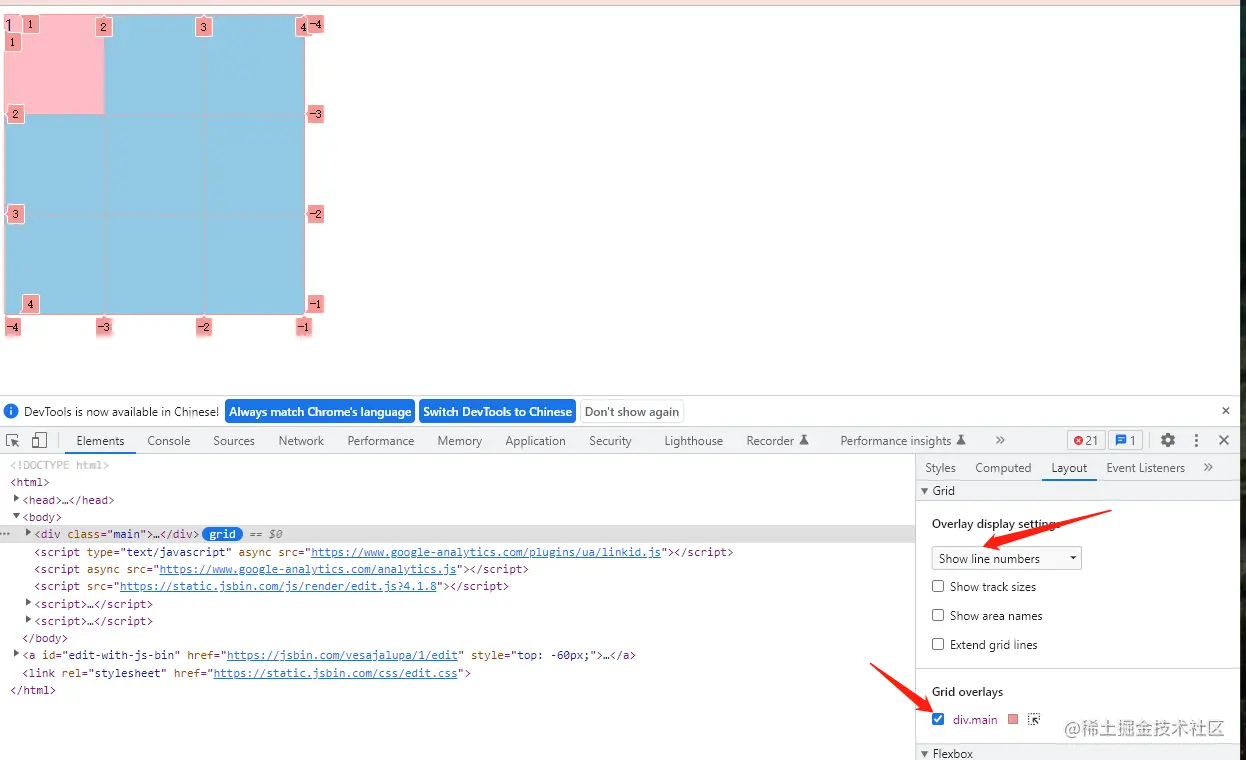
Task: Collapse the body element node
Action: (x=17, y=516)
